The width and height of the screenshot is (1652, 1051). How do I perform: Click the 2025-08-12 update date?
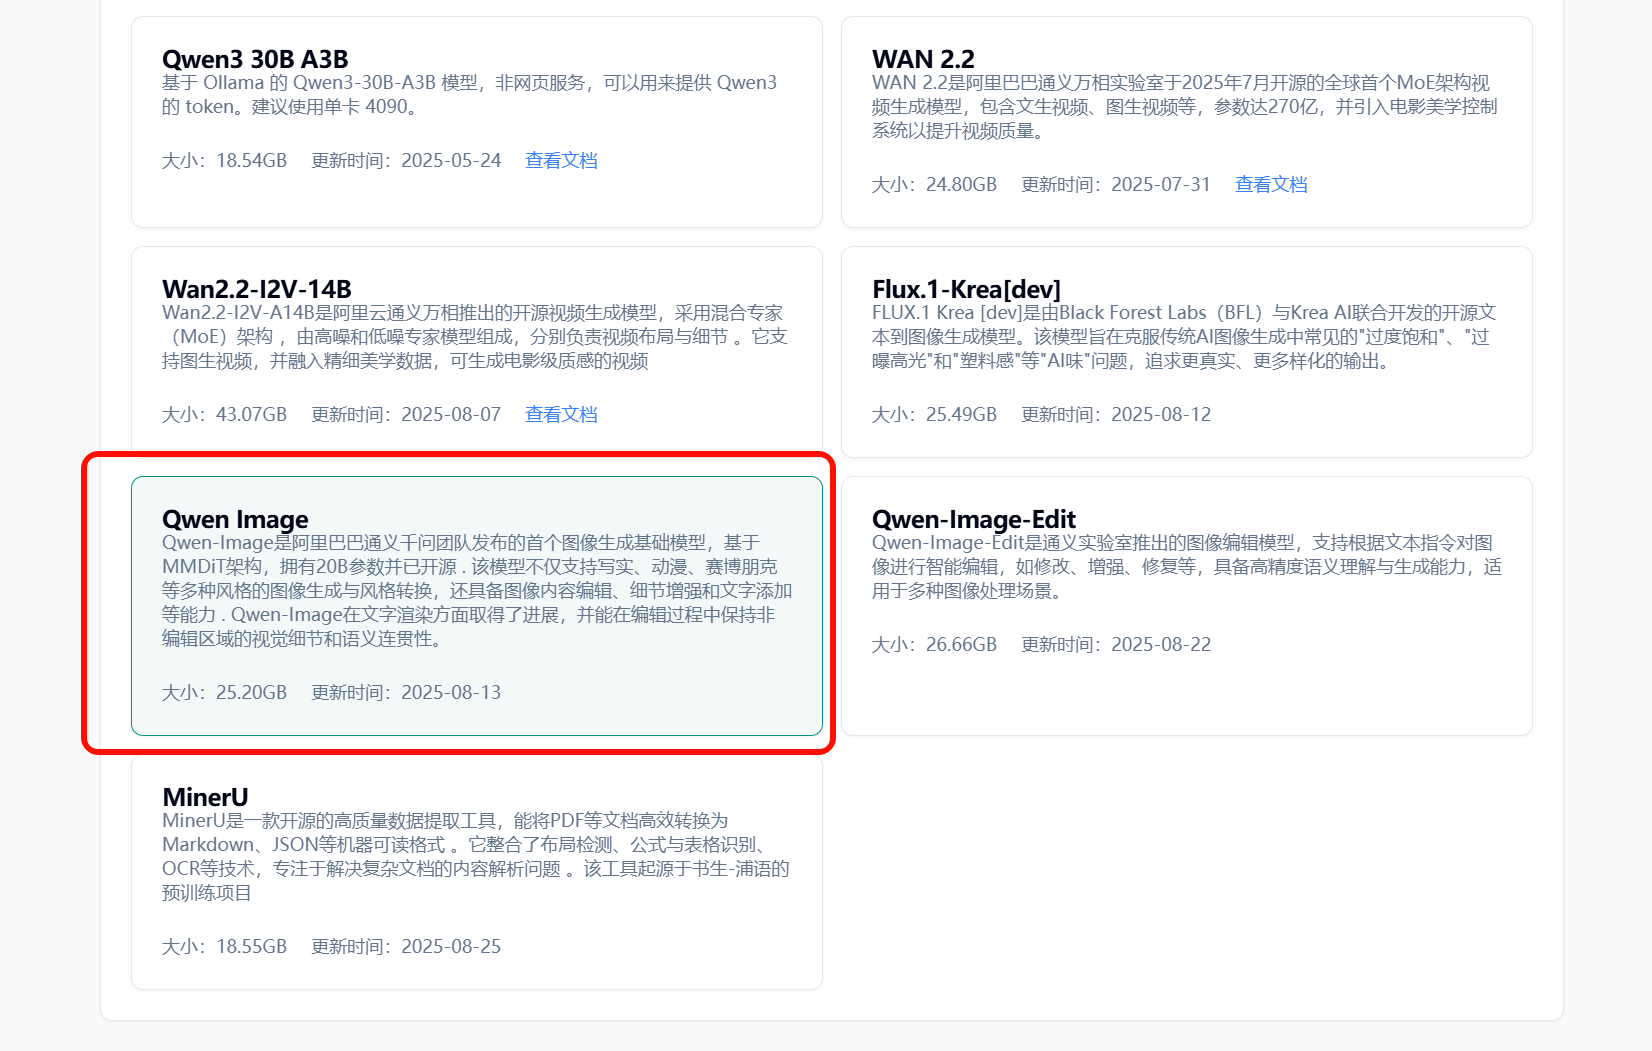pyautogui.click(x=1160, y=415)
